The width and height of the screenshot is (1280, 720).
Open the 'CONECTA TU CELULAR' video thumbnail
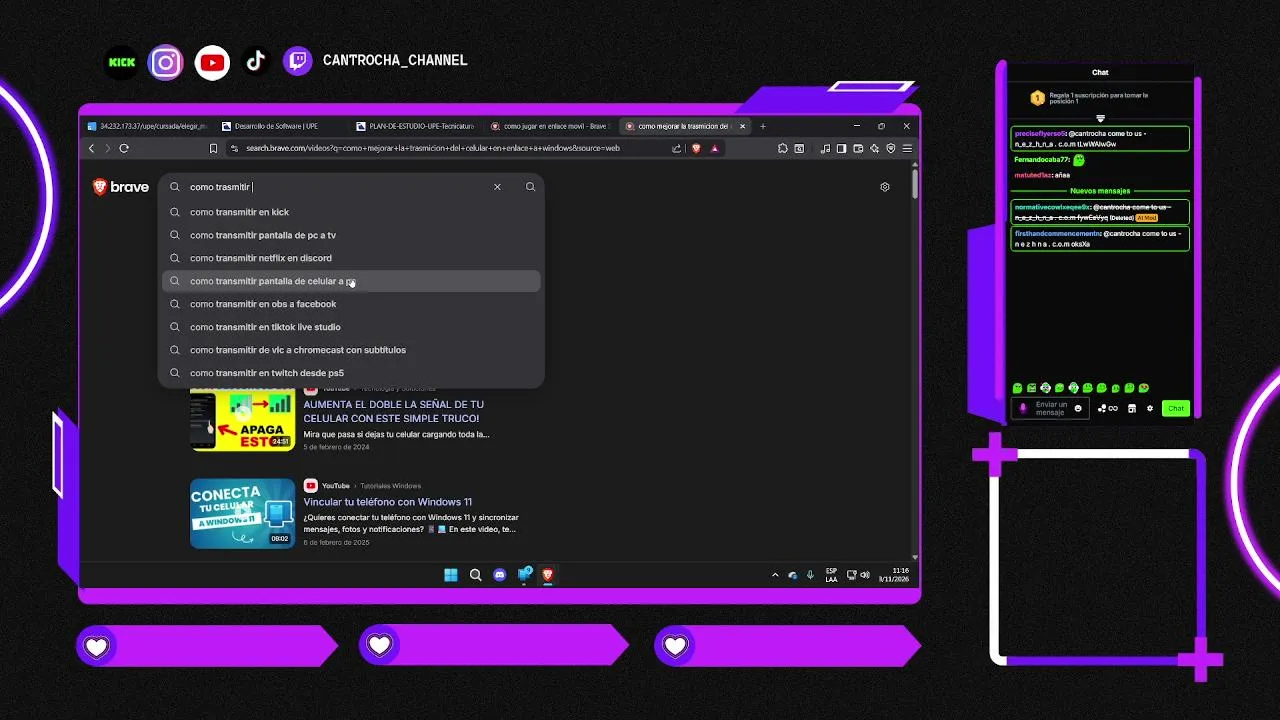click(243, 513)
